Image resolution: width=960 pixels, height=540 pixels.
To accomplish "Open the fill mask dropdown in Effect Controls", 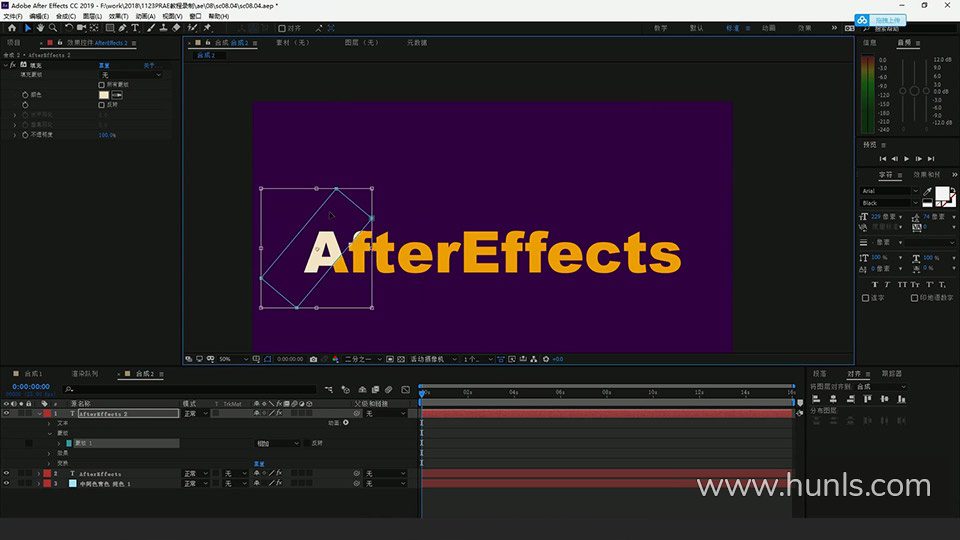I will (131, 75).
